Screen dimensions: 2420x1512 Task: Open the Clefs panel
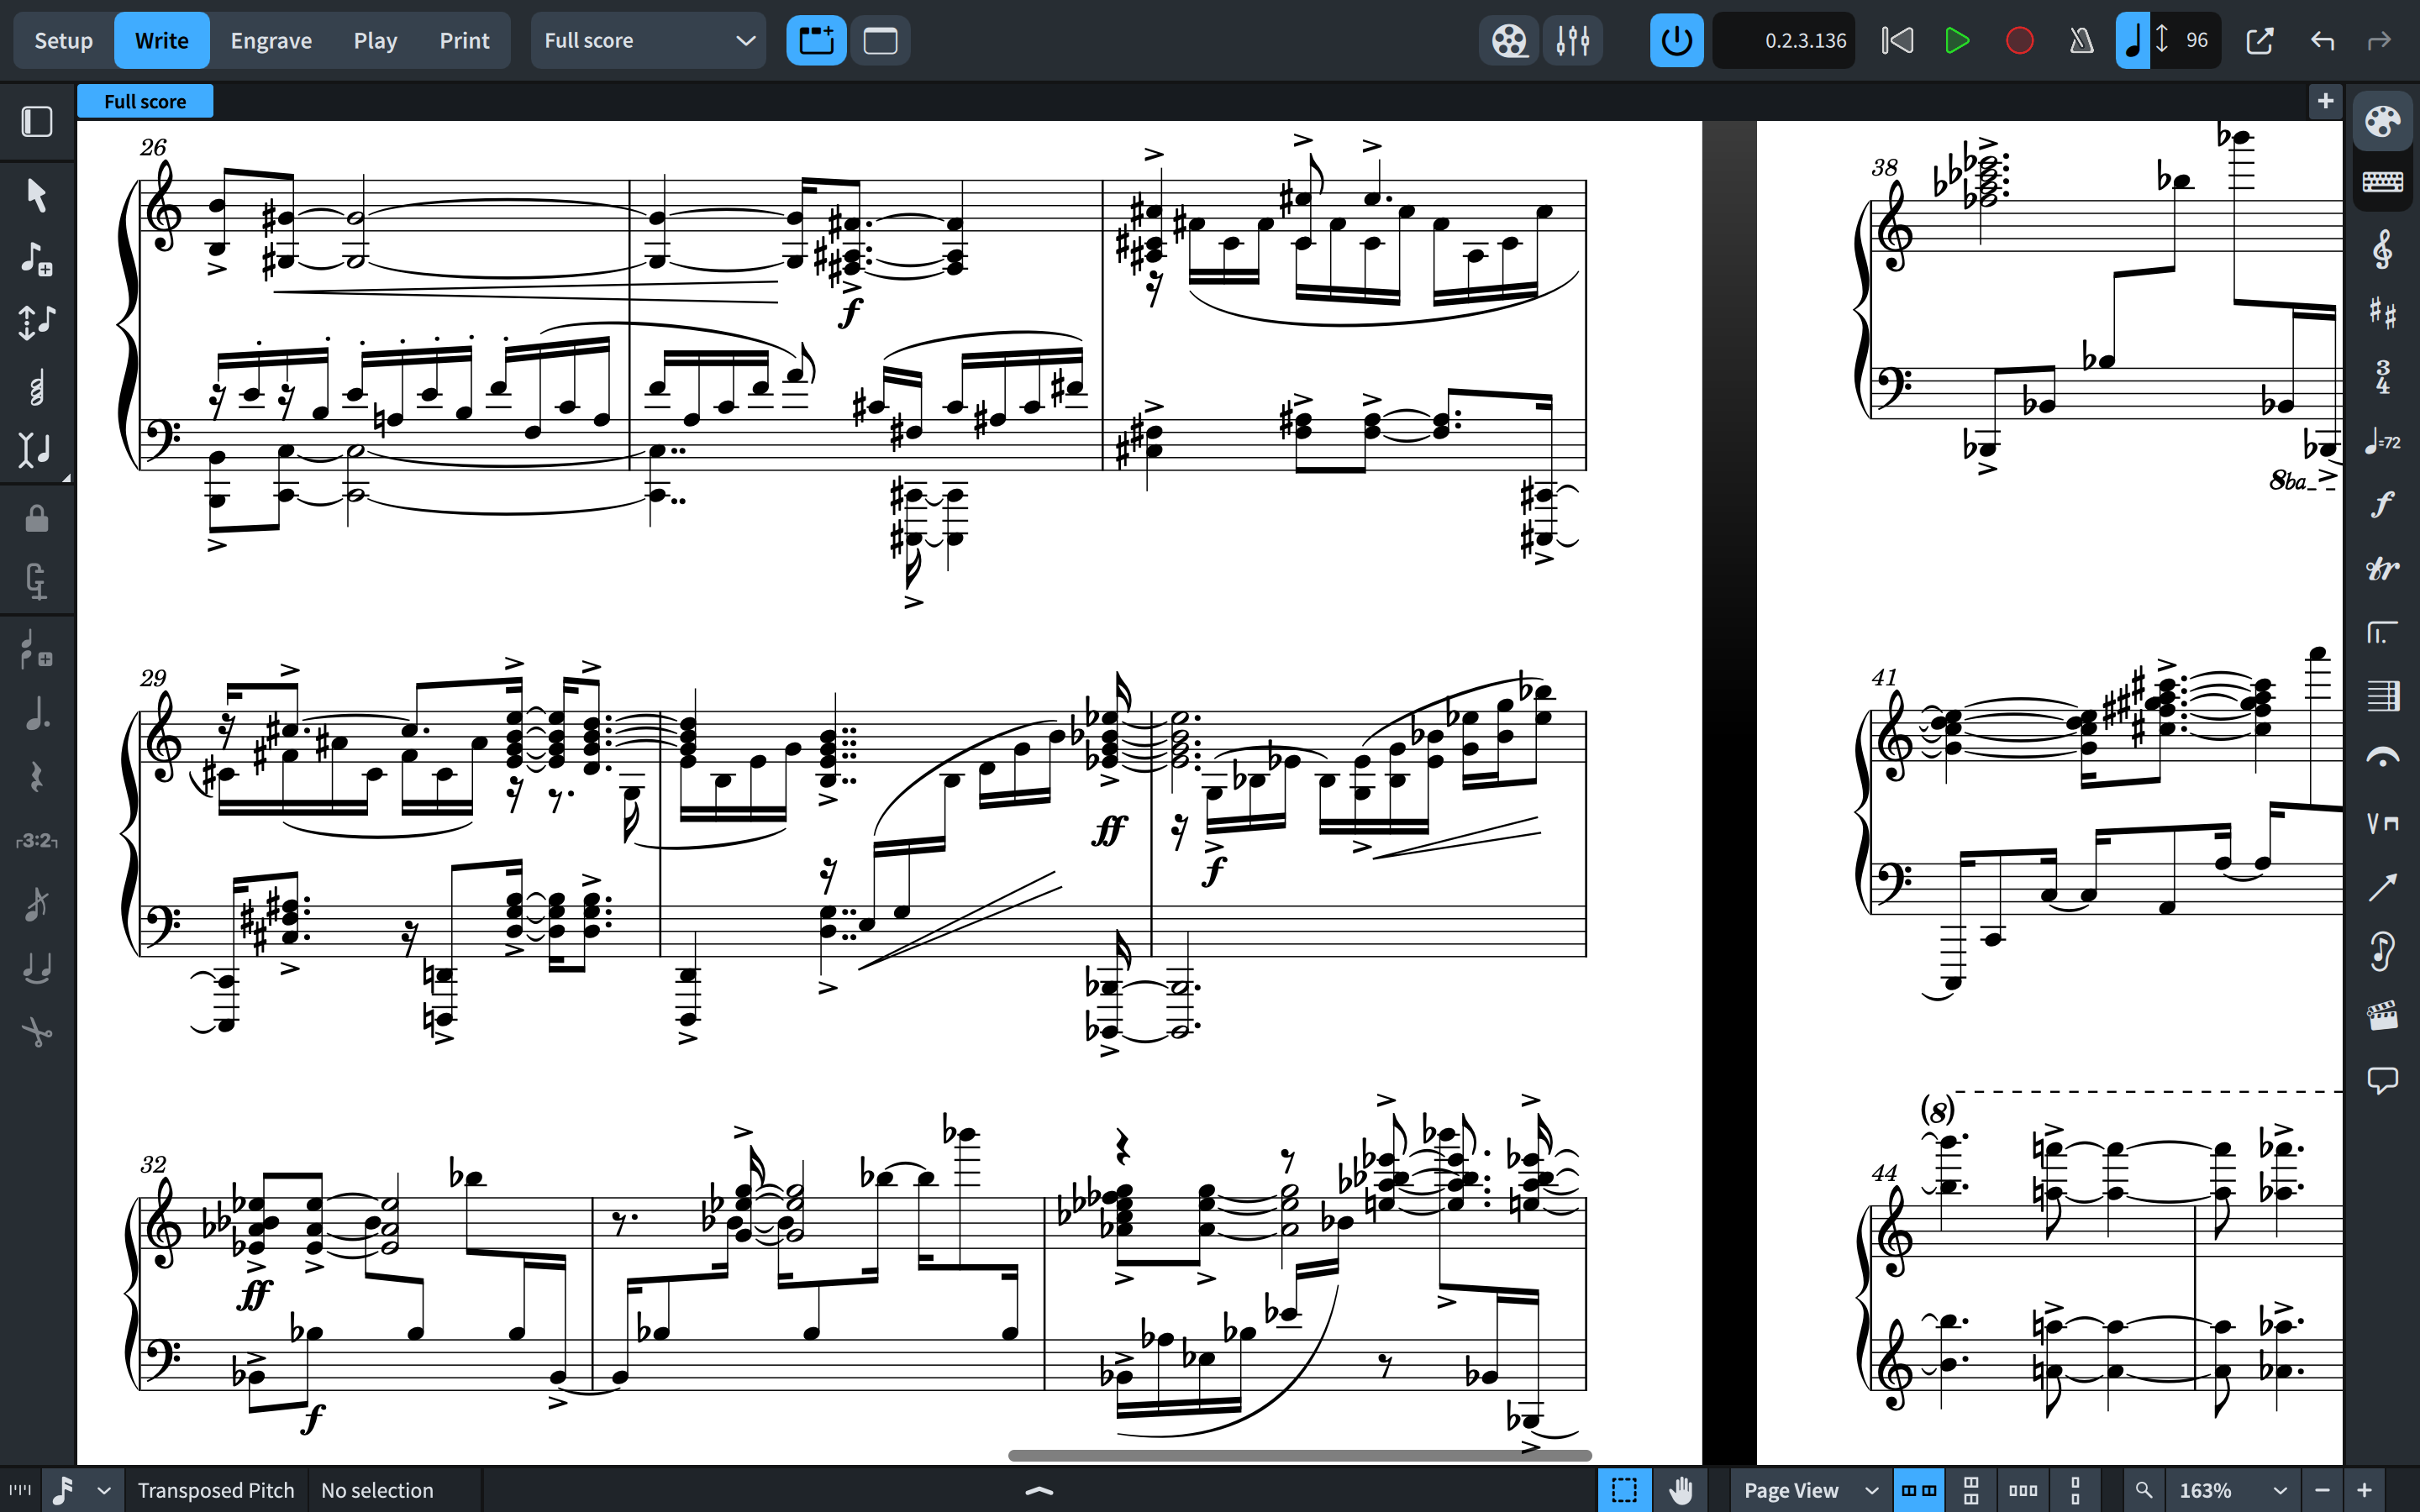click(x=2382, y=250)
